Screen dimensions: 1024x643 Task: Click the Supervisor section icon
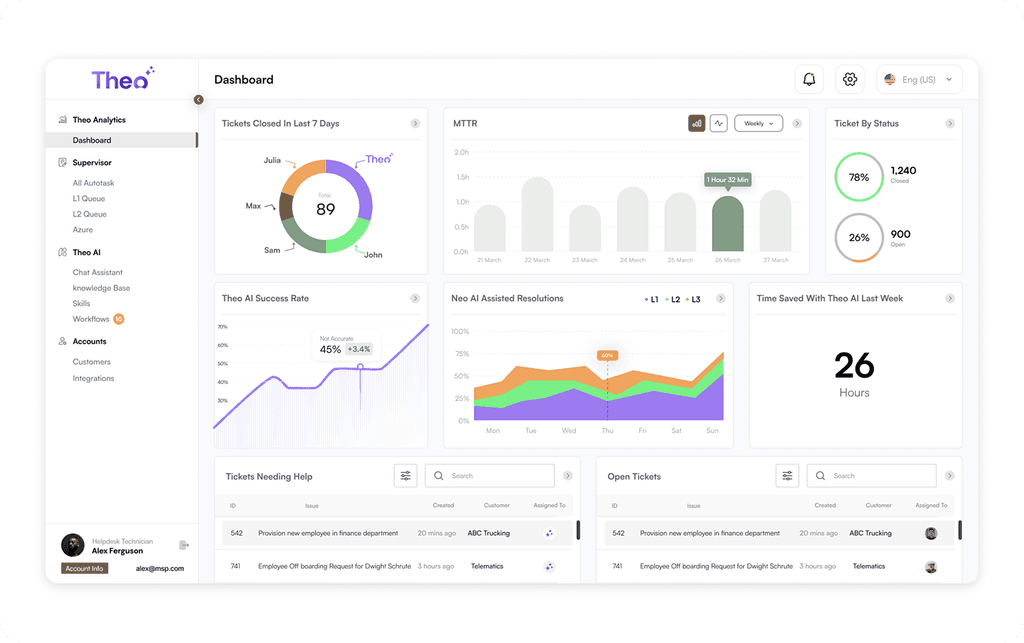pos(63,163)
